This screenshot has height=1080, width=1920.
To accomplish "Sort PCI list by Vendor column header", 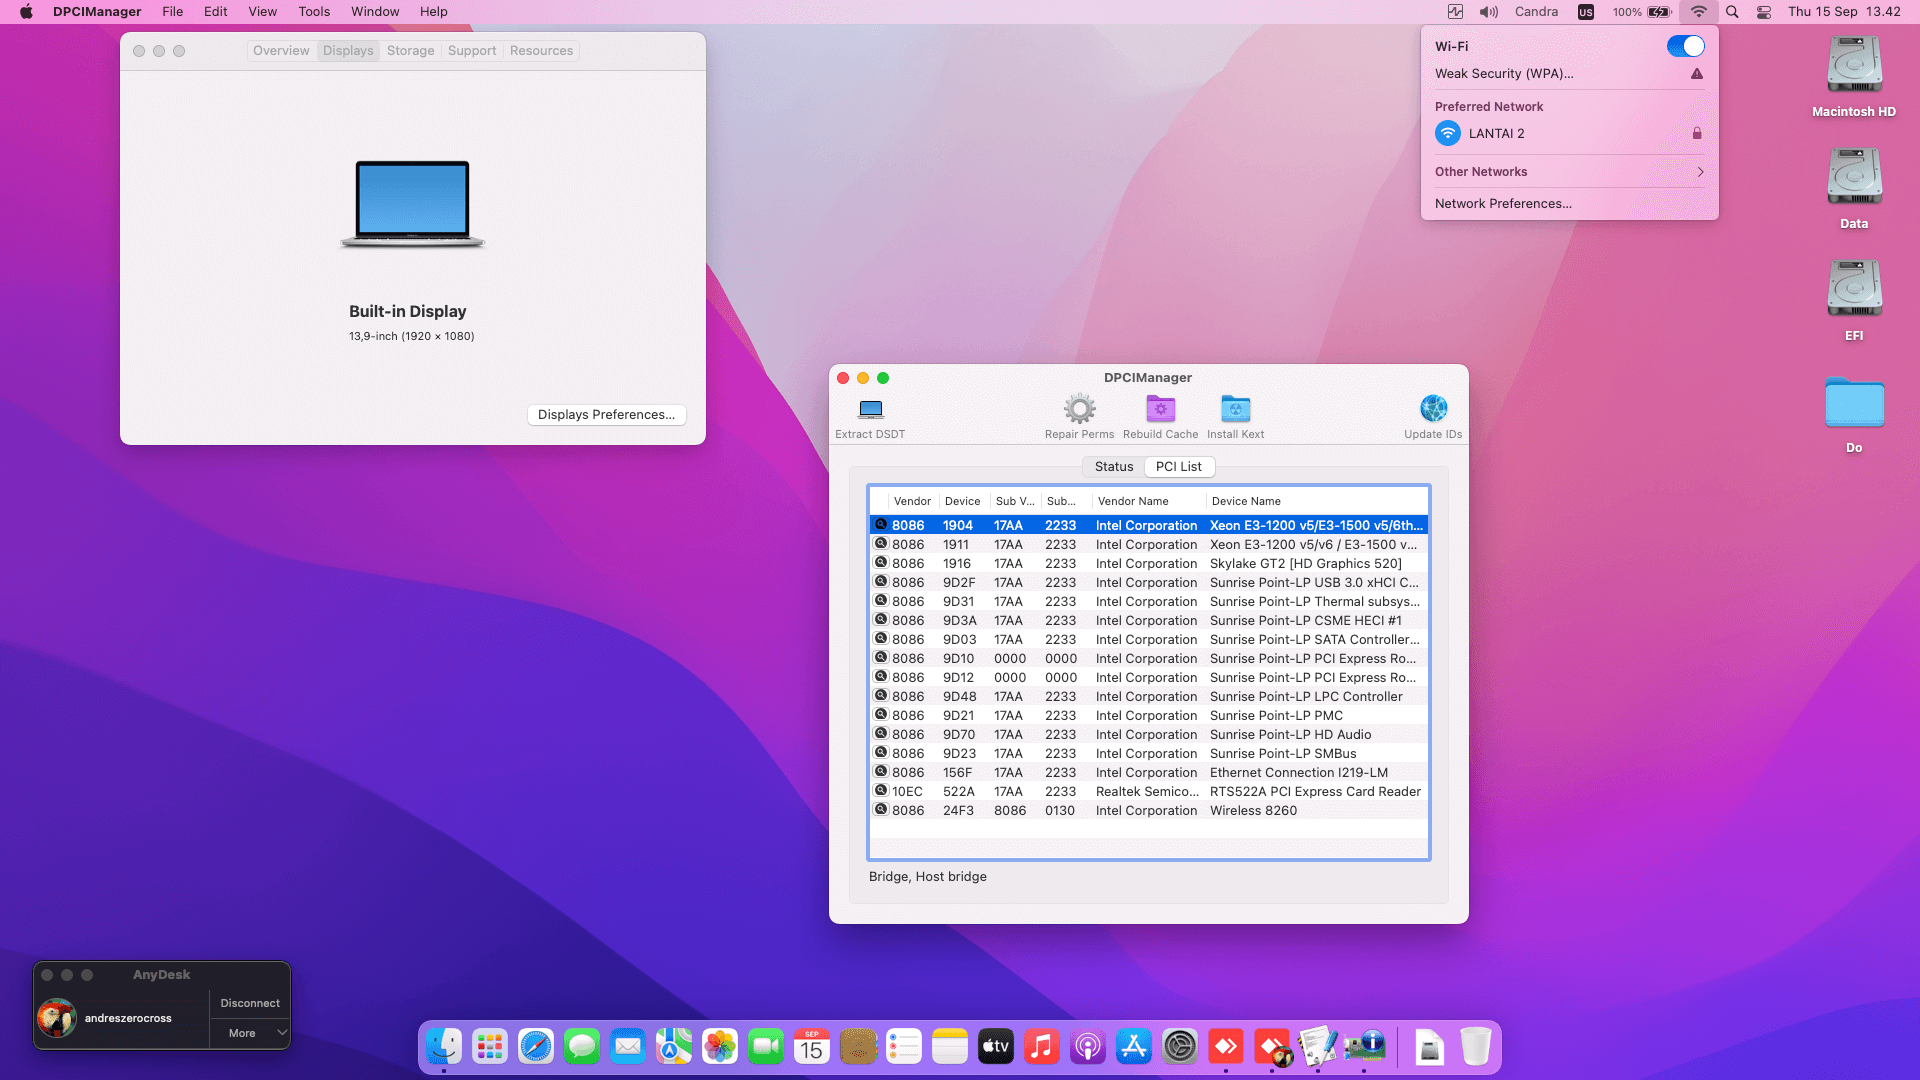I will [x=912, y=502].
